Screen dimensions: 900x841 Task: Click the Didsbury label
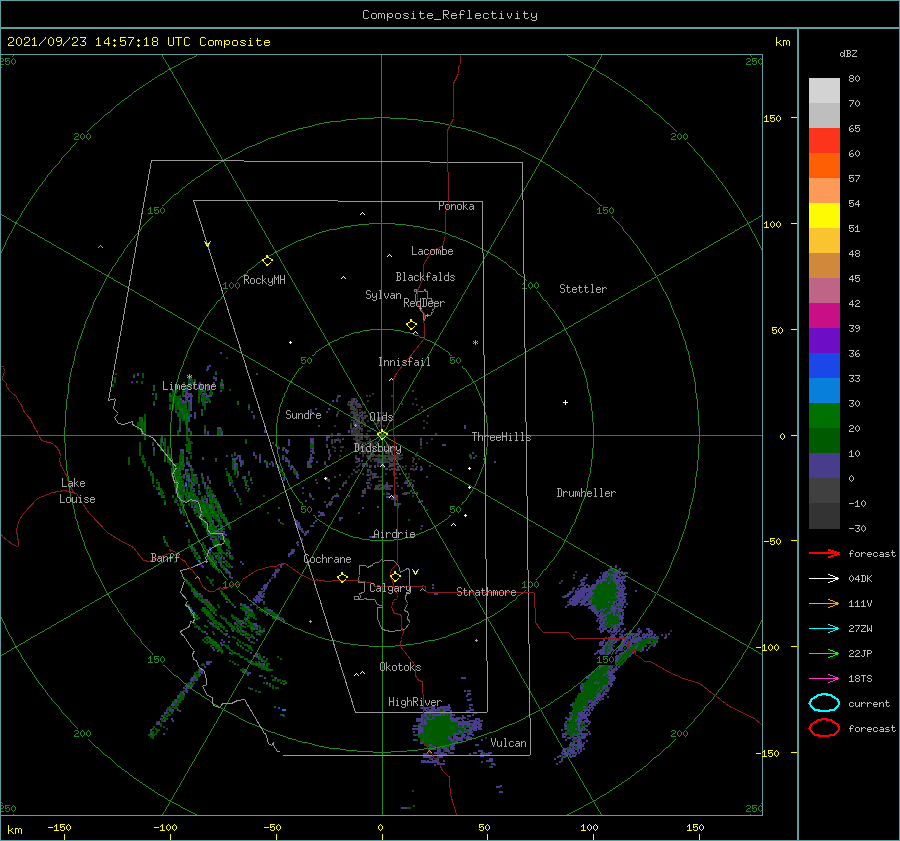pos(377,448)
